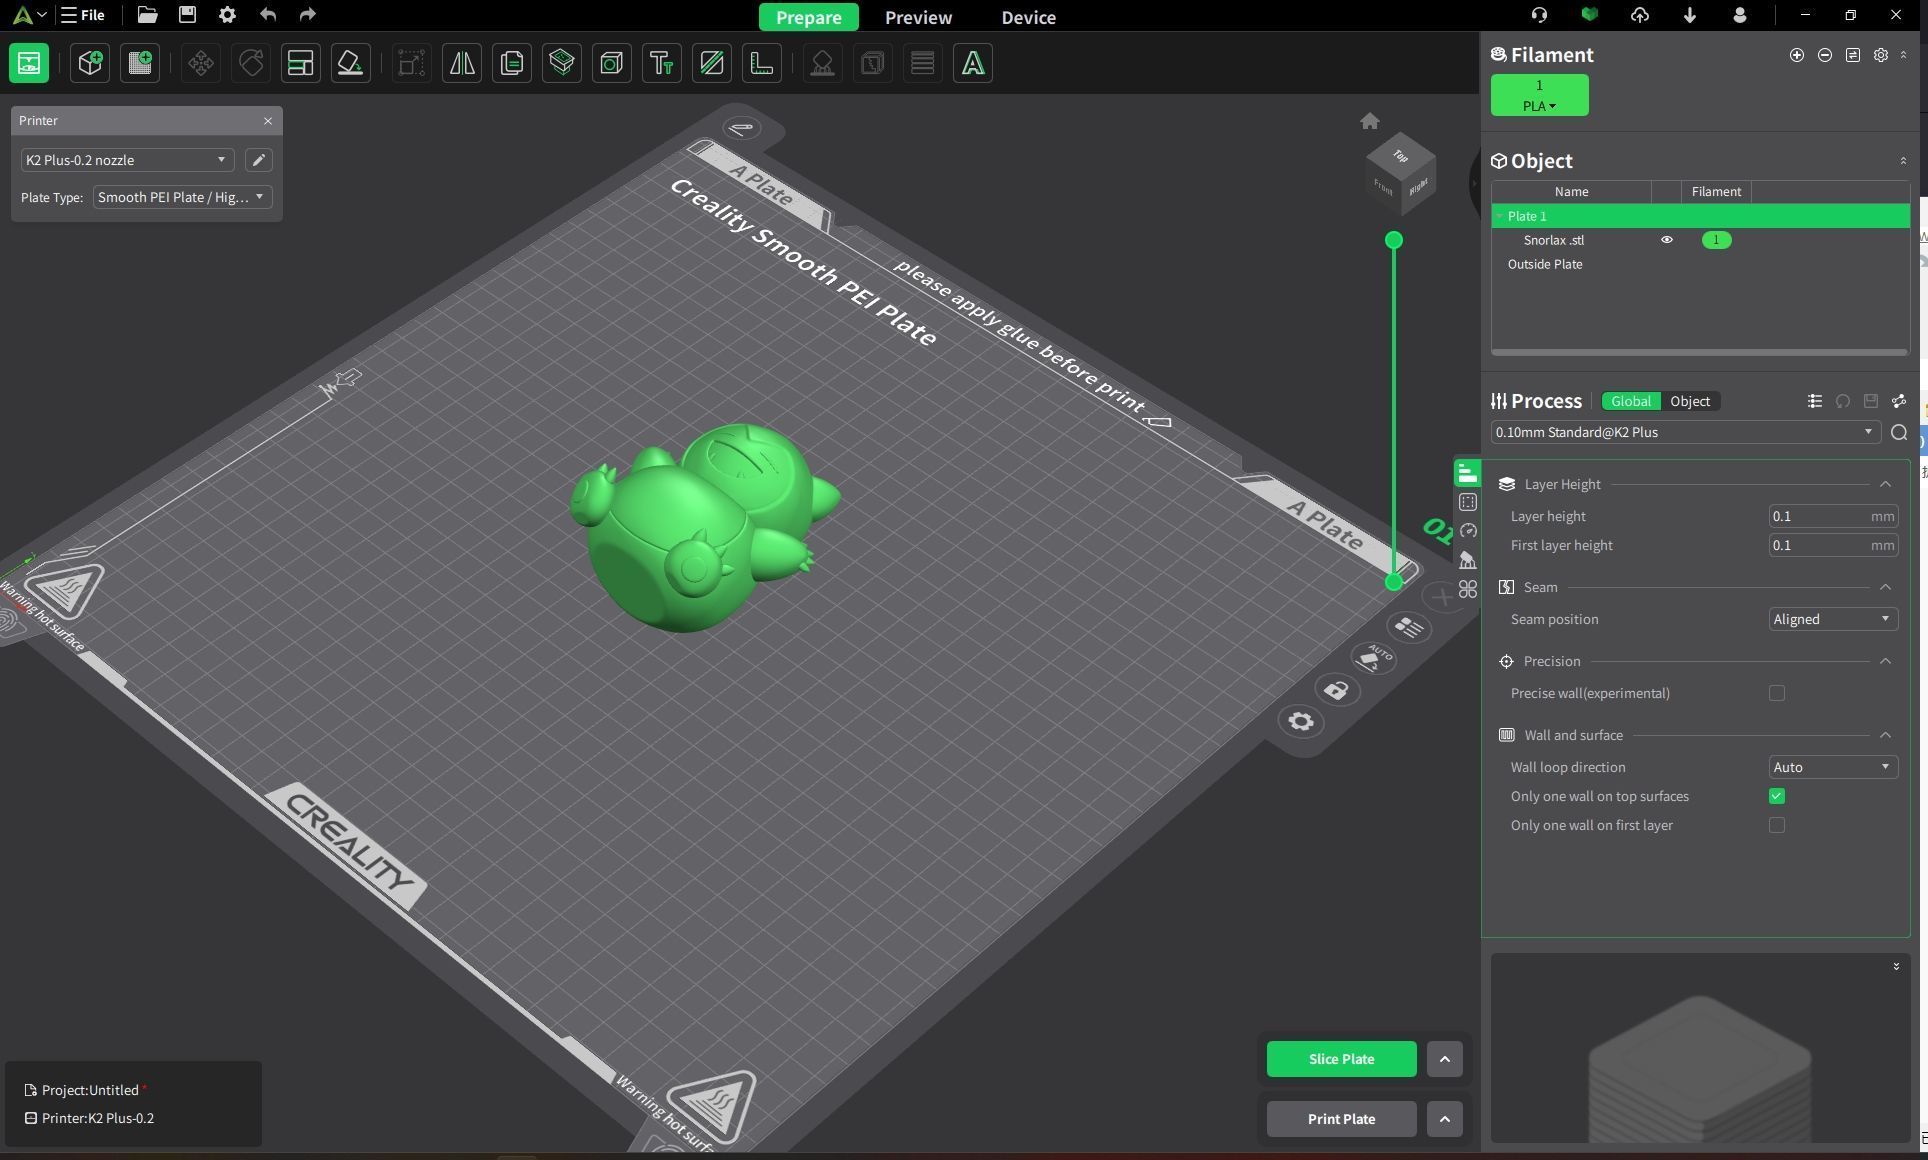The width and height of the screenshot is (1928, 1160).
Task: Click the plate settings gear icon
Action: pos(1301,722)
